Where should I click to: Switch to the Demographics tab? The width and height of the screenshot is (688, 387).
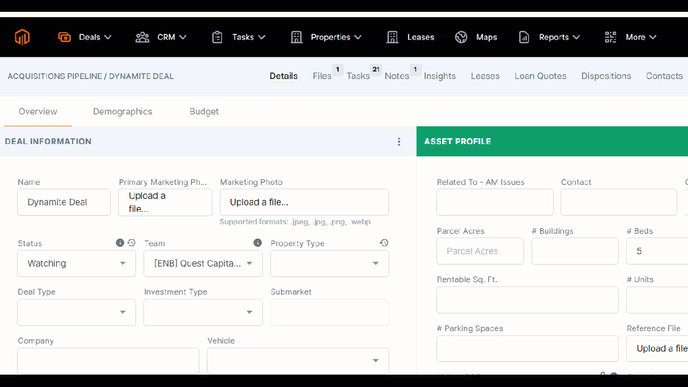click(122, 111)
